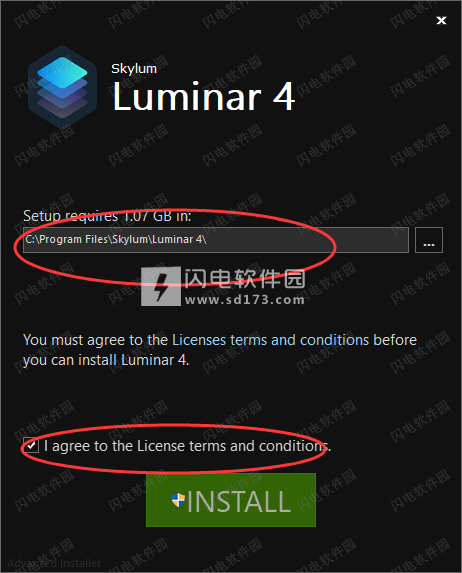Click the 'You must agree to the' text
Image resolution: width=462 pixels, height=573 pixels.
click(95, 340)
